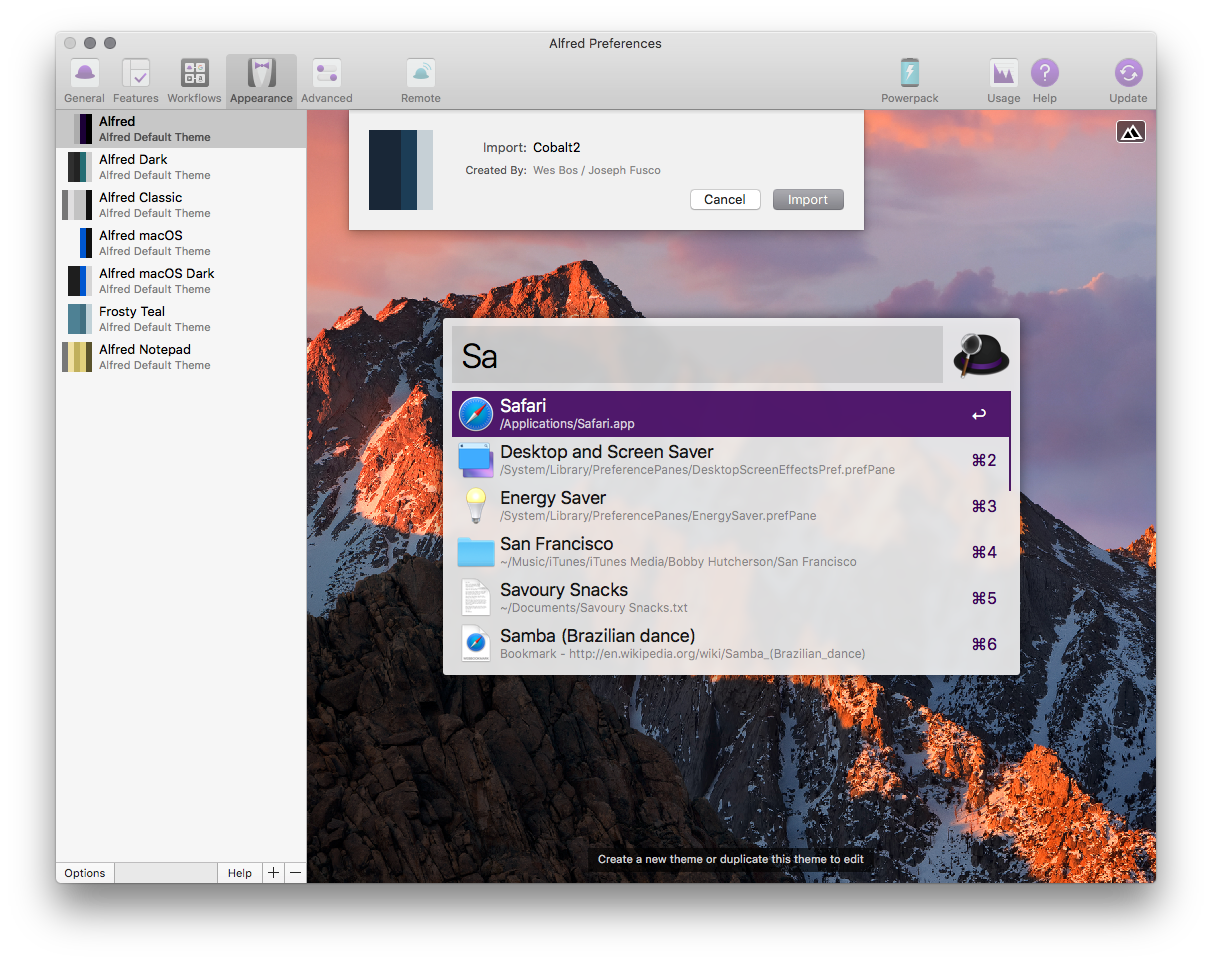Show Usage statistics

[1003, 81]
